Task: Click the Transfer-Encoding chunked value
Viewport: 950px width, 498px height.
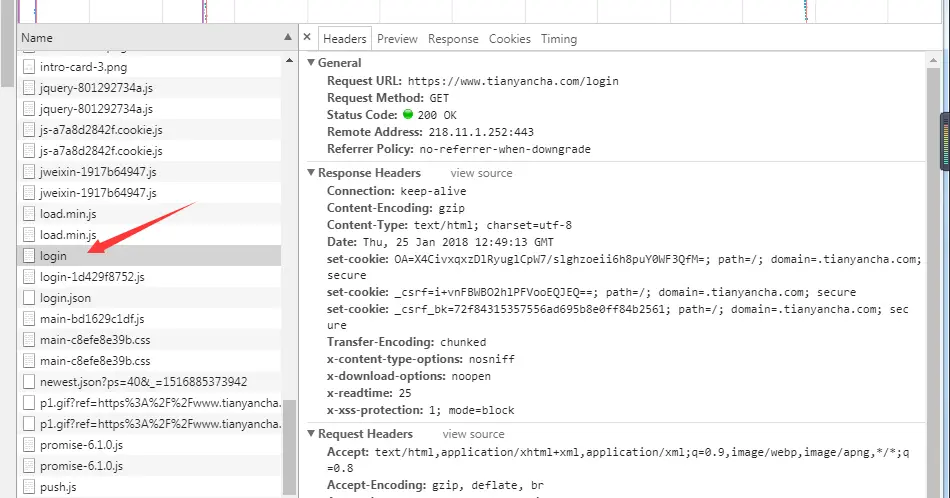Action: click(x=463, y=342)
